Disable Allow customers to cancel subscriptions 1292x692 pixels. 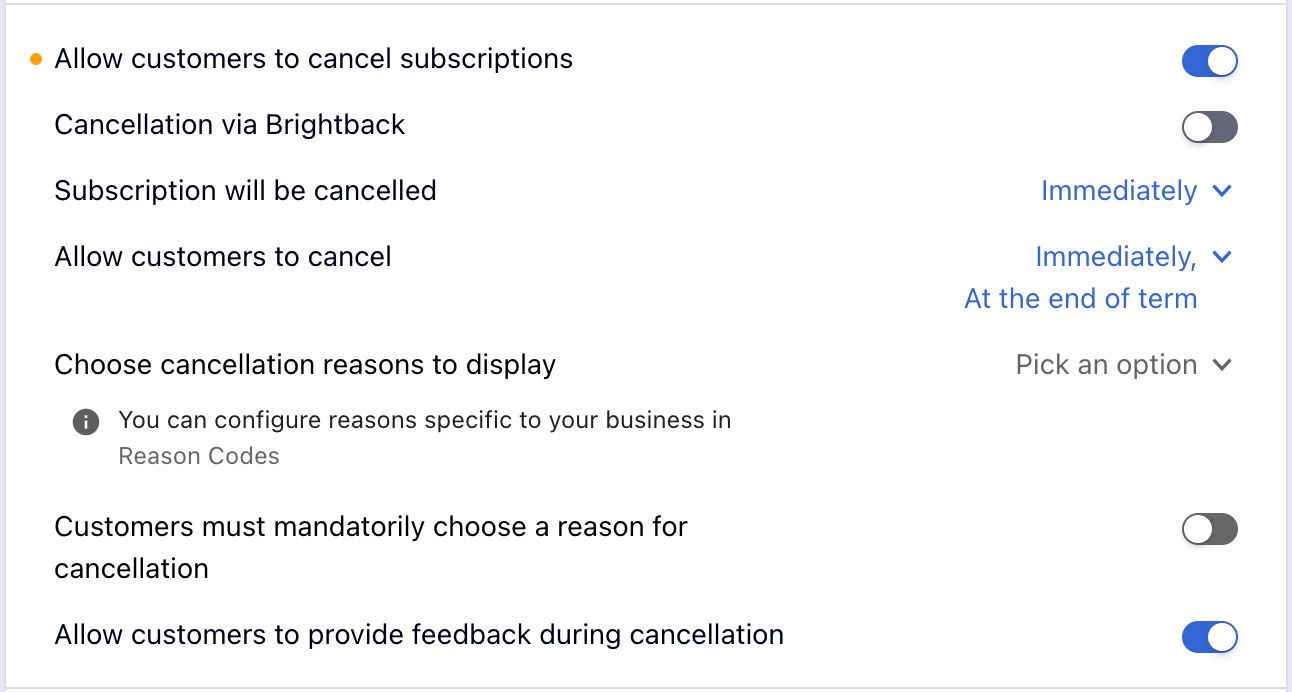coord(1210,61)
